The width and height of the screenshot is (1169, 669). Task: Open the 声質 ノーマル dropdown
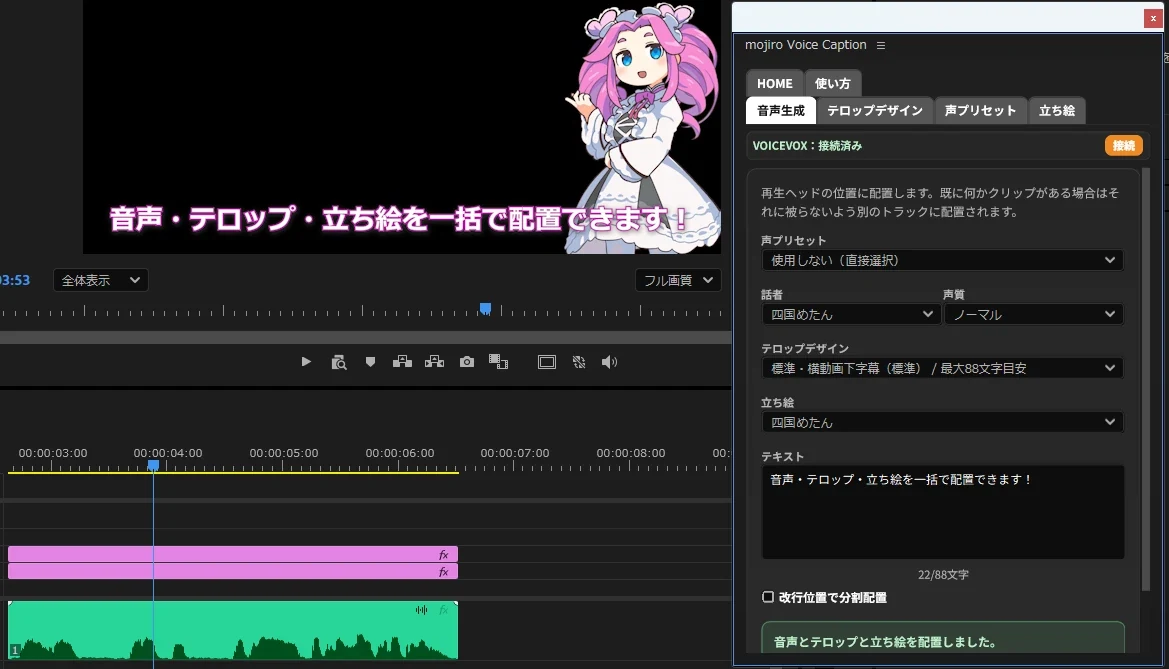coord(1033,314)
